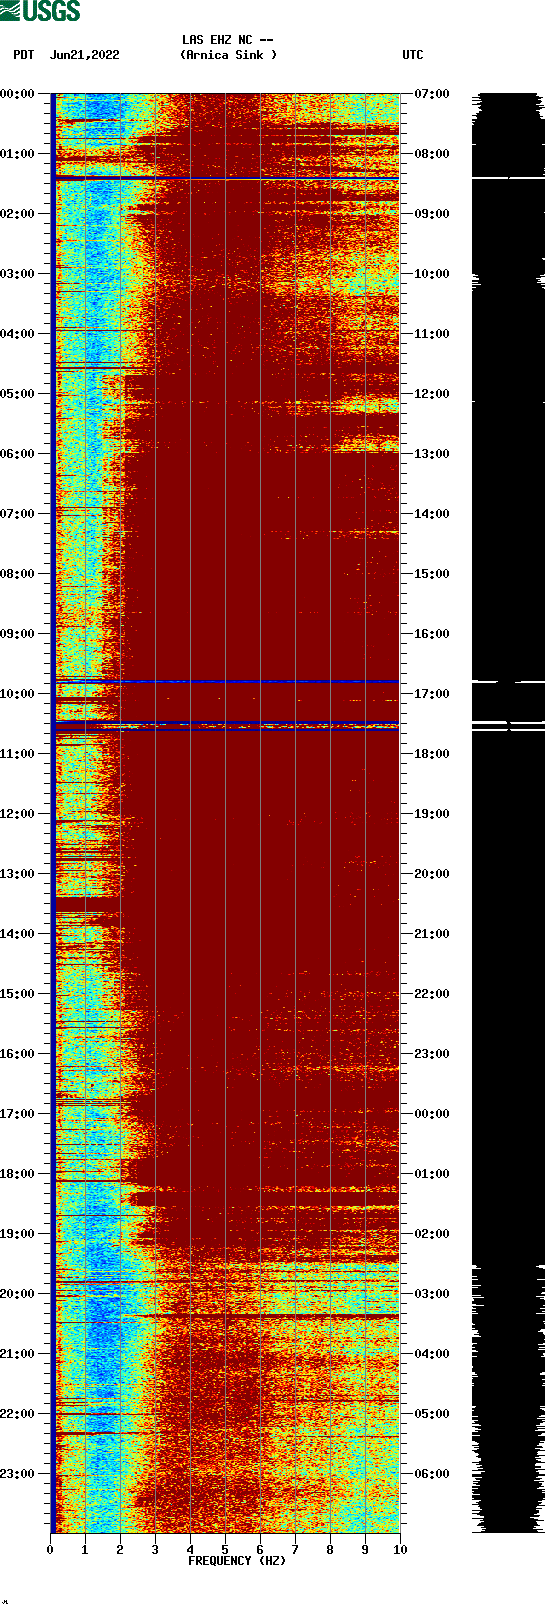552x1613 pixels.
Task: Click the date 'Jun21,2022'
Action: point(85,55)
